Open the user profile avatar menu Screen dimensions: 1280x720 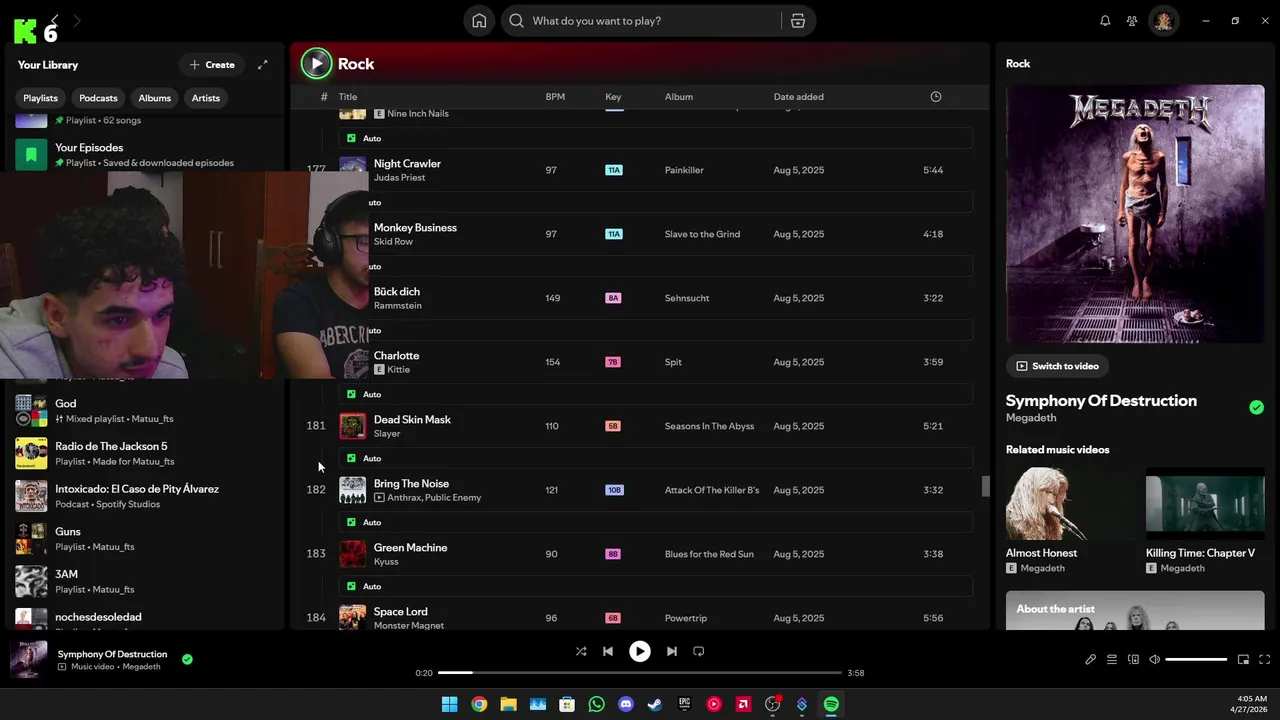click(x=1163, y=21)
